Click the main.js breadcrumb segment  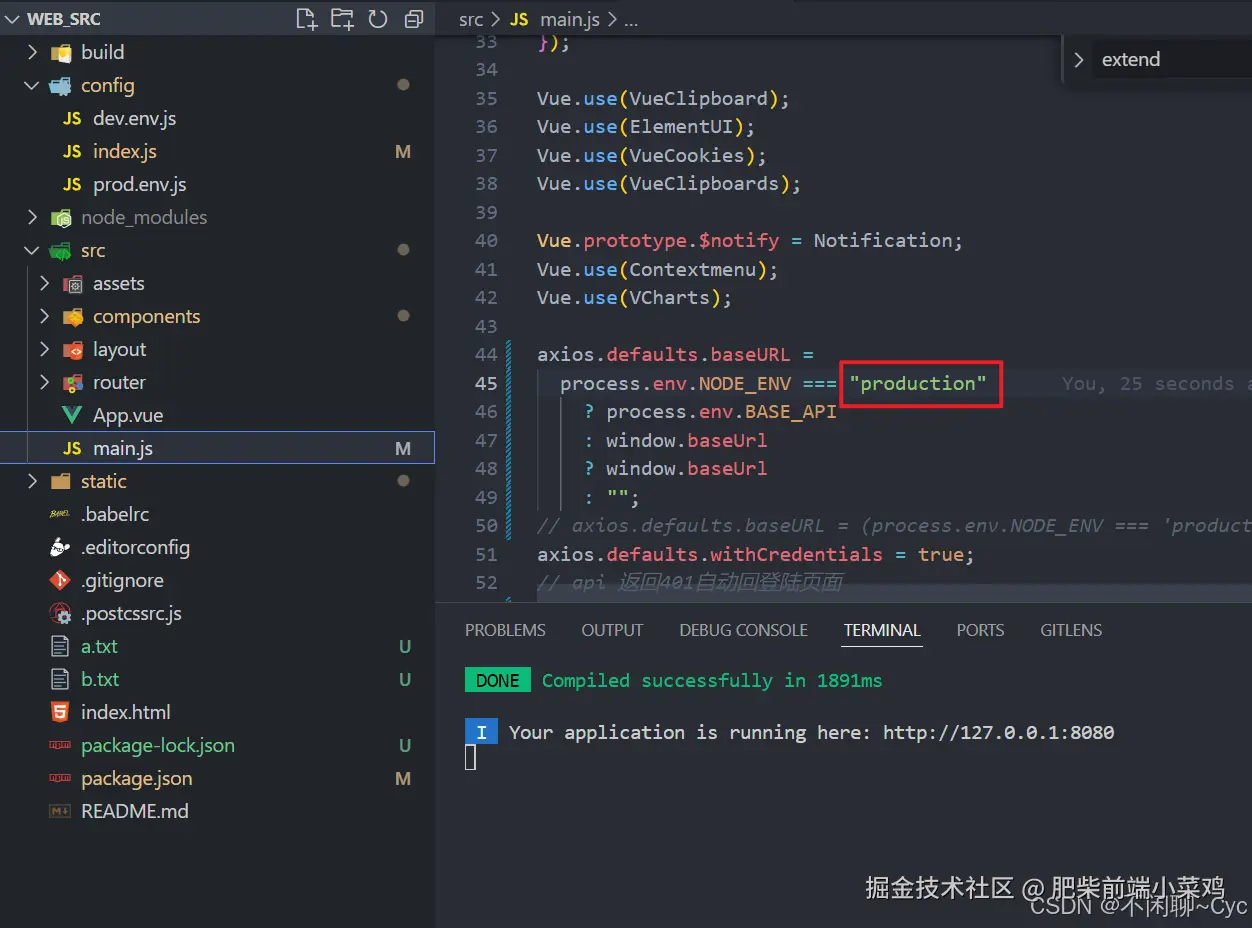tap(572, 19)
